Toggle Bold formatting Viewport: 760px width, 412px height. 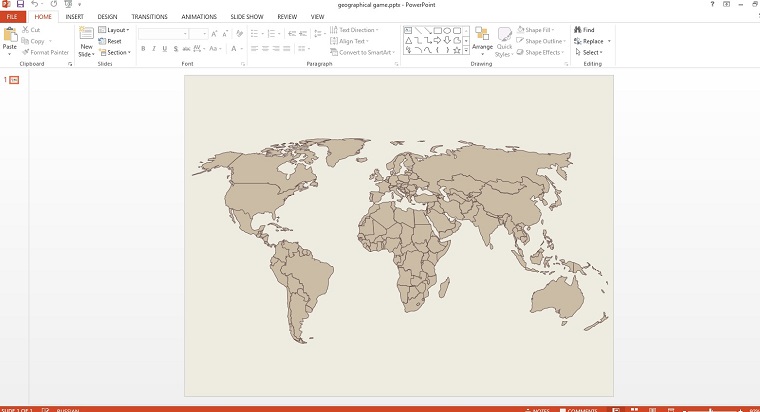coord(143,48)
